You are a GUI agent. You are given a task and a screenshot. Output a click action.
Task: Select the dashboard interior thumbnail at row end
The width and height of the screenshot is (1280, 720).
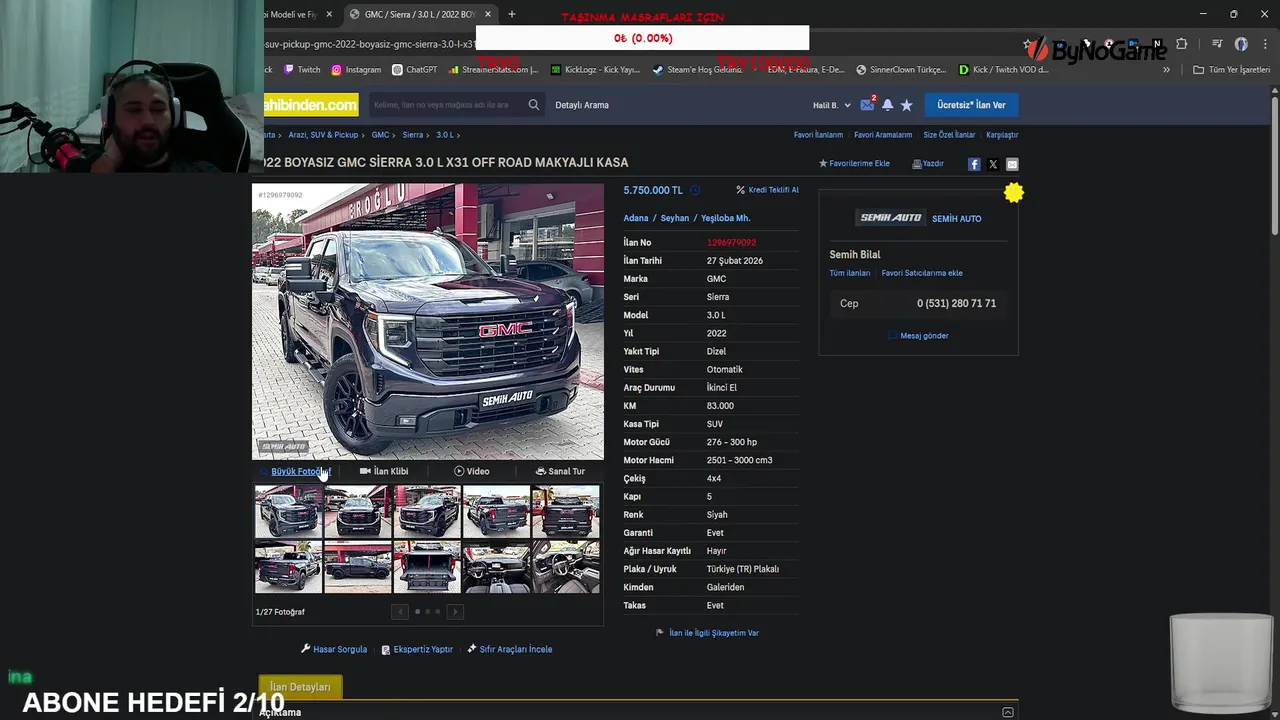click(566, 567)
